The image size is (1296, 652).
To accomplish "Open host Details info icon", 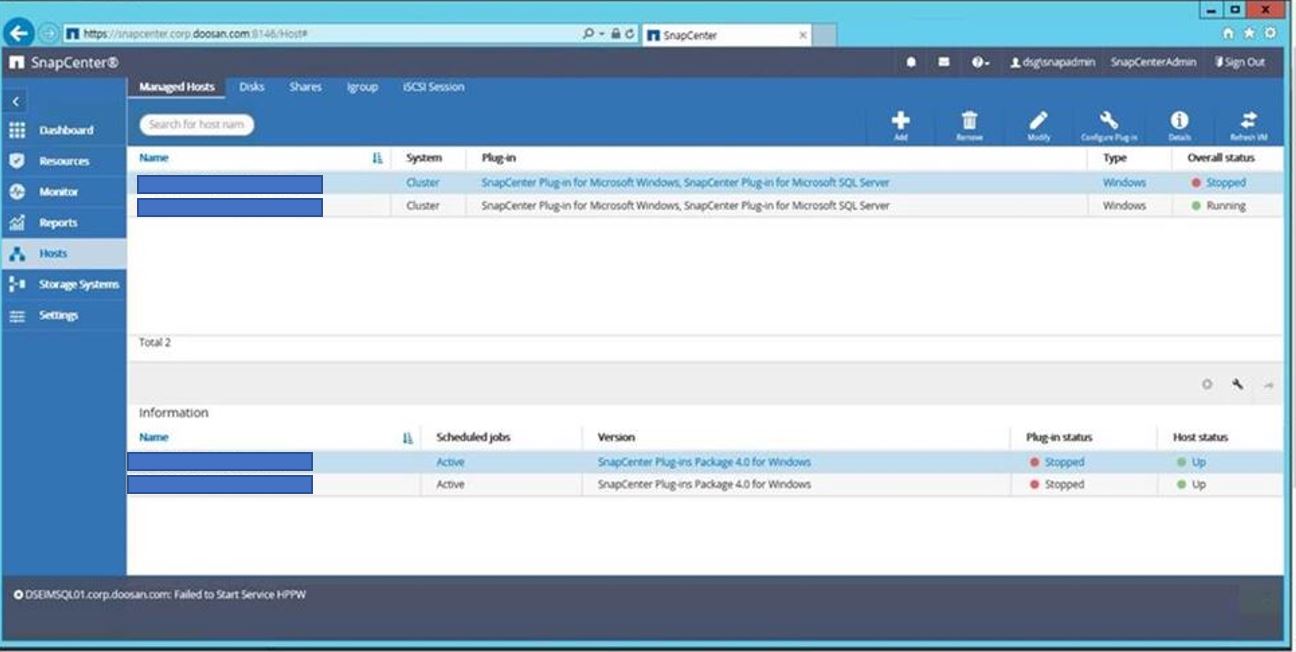I will 1179,122.
